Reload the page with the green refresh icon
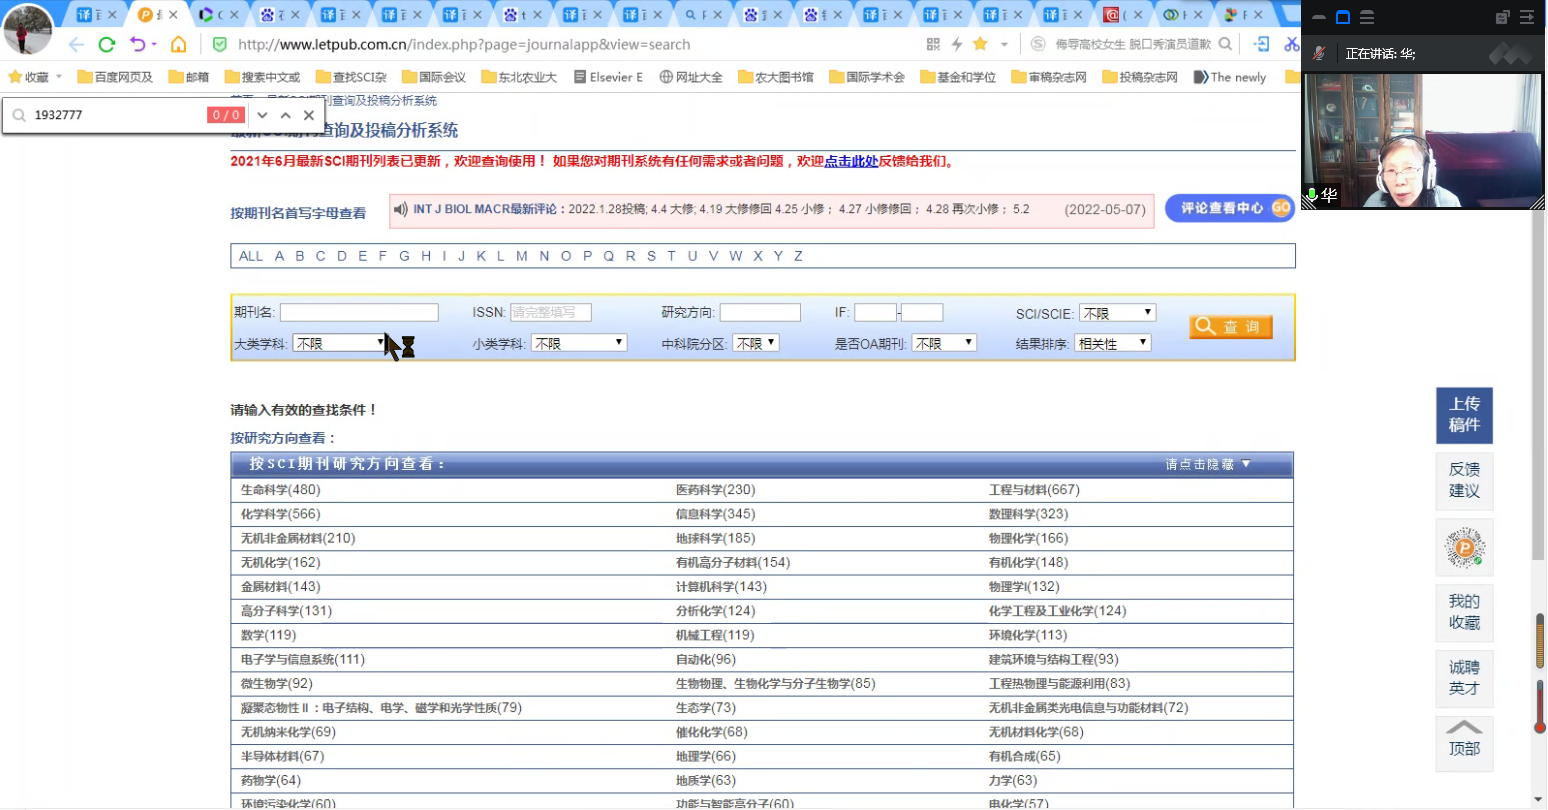1548x810 pixels. coord(107,44)
